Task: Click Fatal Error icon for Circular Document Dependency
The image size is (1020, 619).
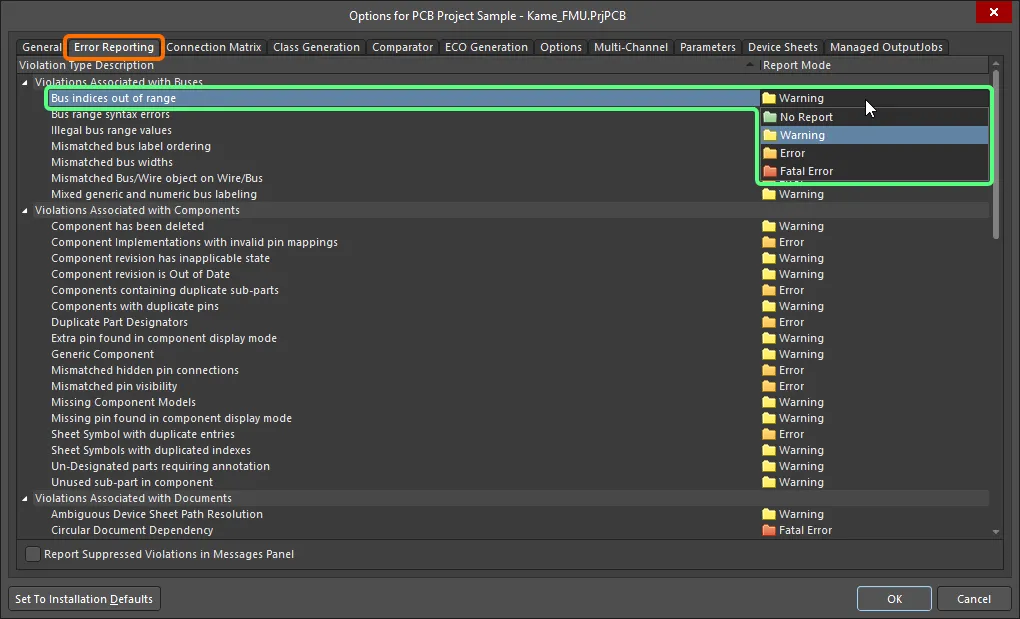Action: (x=769, y=530)
